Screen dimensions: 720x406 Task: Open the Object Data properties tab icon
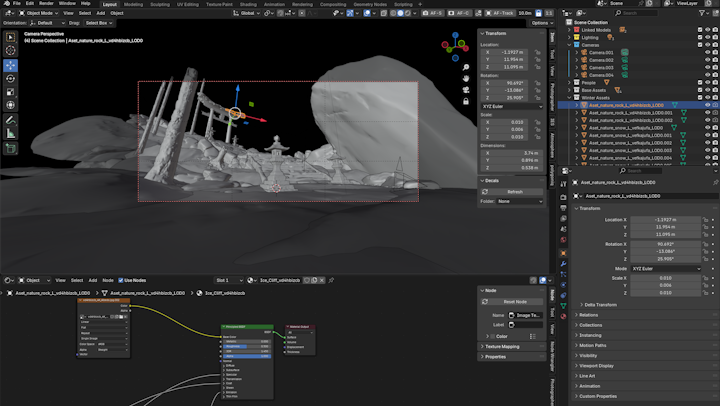click(x=563, y=306)
